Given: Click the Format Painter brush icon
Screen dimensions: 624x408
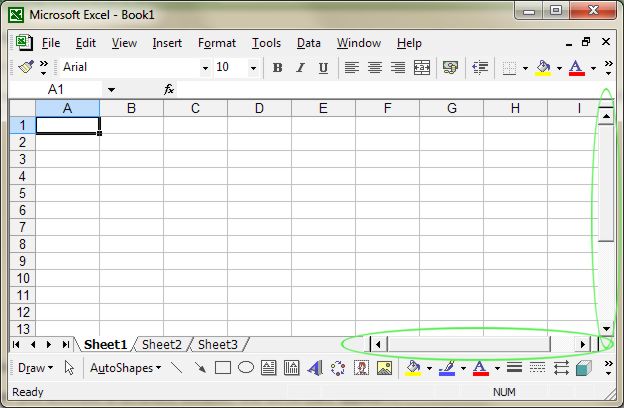Looking at the screenshot, I should pos(26,67).
